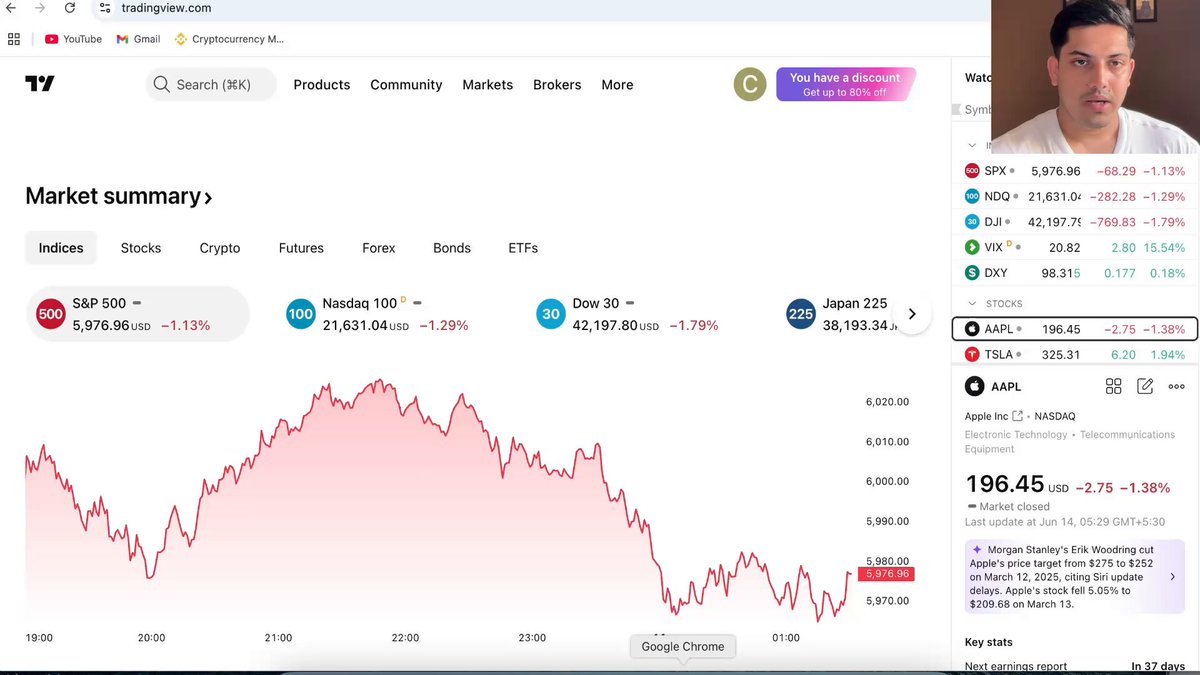Open the Markets menu
The width and height of the screenshot is (1200, 675).
(x=488, y=85)
